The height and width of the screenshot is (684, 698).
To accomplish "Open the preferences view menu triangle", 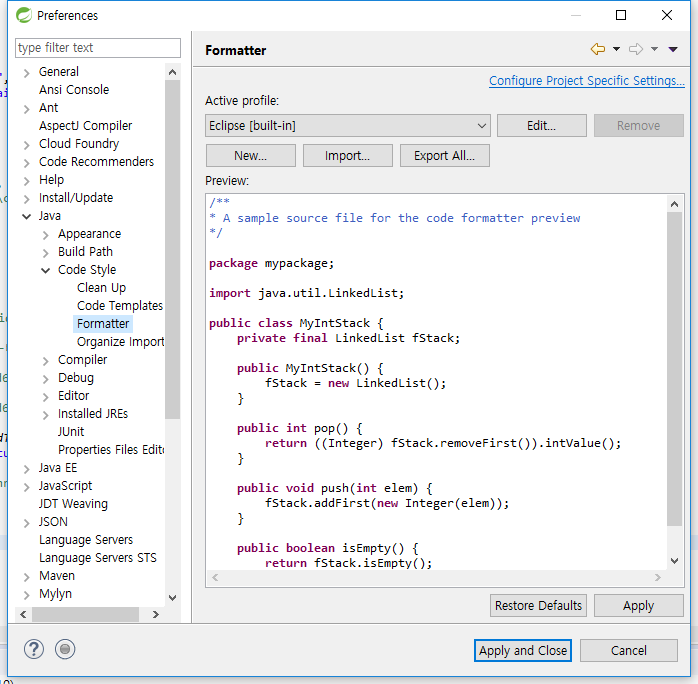I will (x=673, y=49).
